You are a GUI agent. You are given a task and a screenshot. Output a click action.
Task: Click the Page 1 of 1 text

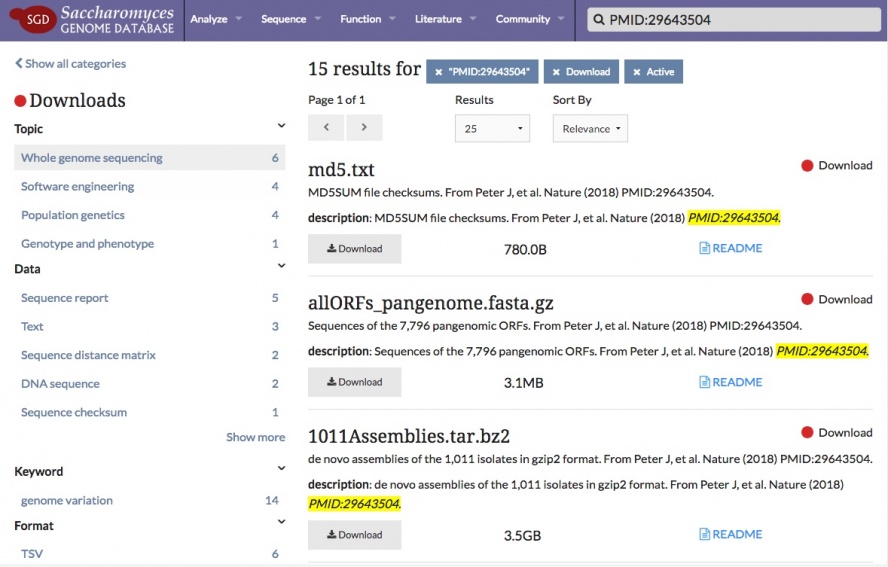[x=336, y=100]
